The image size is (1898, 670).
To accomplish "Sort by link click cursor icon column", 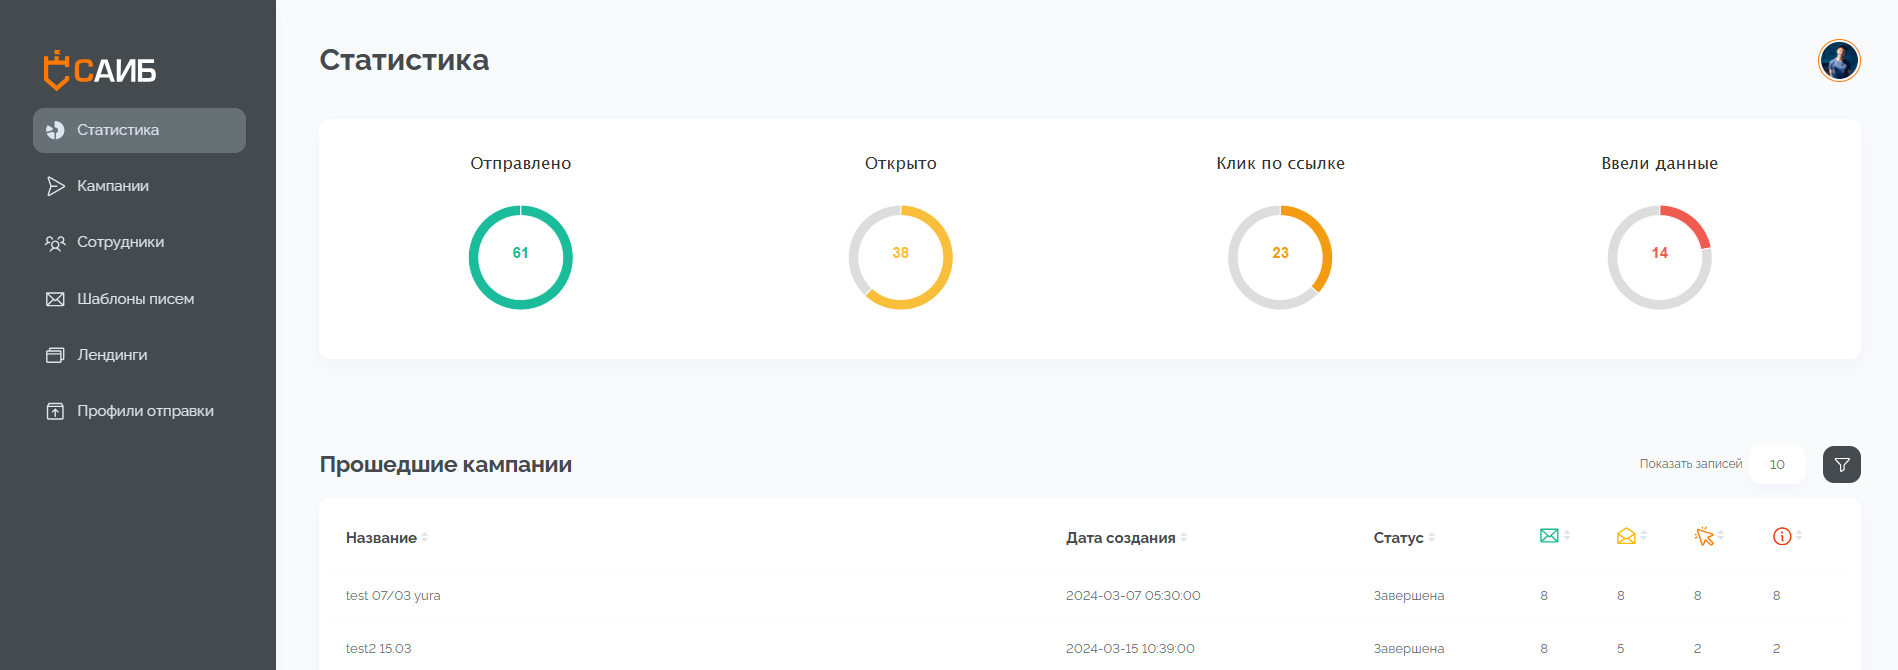I will point(1704,537).
